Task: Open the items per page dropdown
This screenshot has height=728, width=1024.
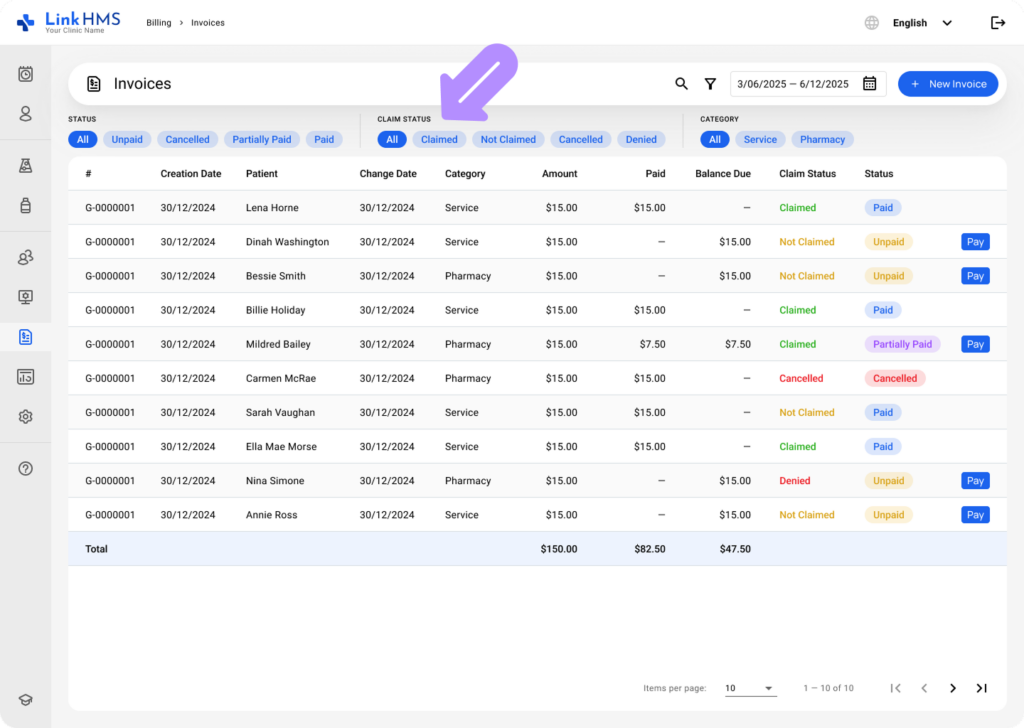Action: point(750,688)
